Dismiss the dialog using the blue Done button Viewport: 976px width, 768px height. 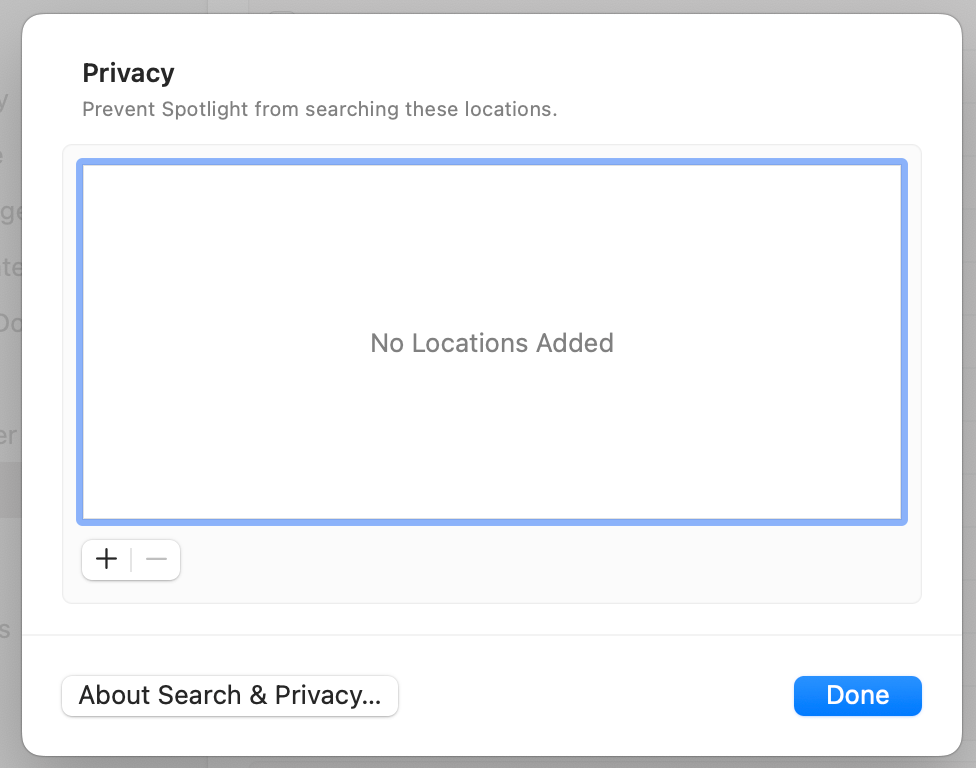click(857, 696)
